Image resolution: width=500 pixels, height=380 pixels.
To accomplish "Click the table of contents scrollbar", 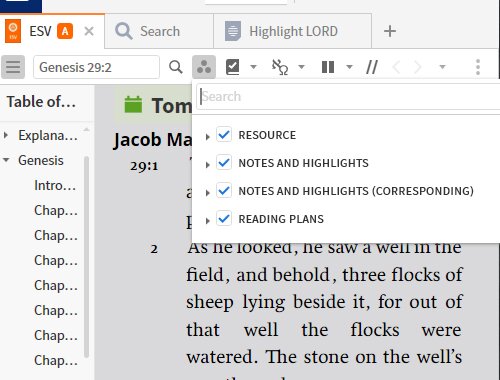I will (86, 257).
